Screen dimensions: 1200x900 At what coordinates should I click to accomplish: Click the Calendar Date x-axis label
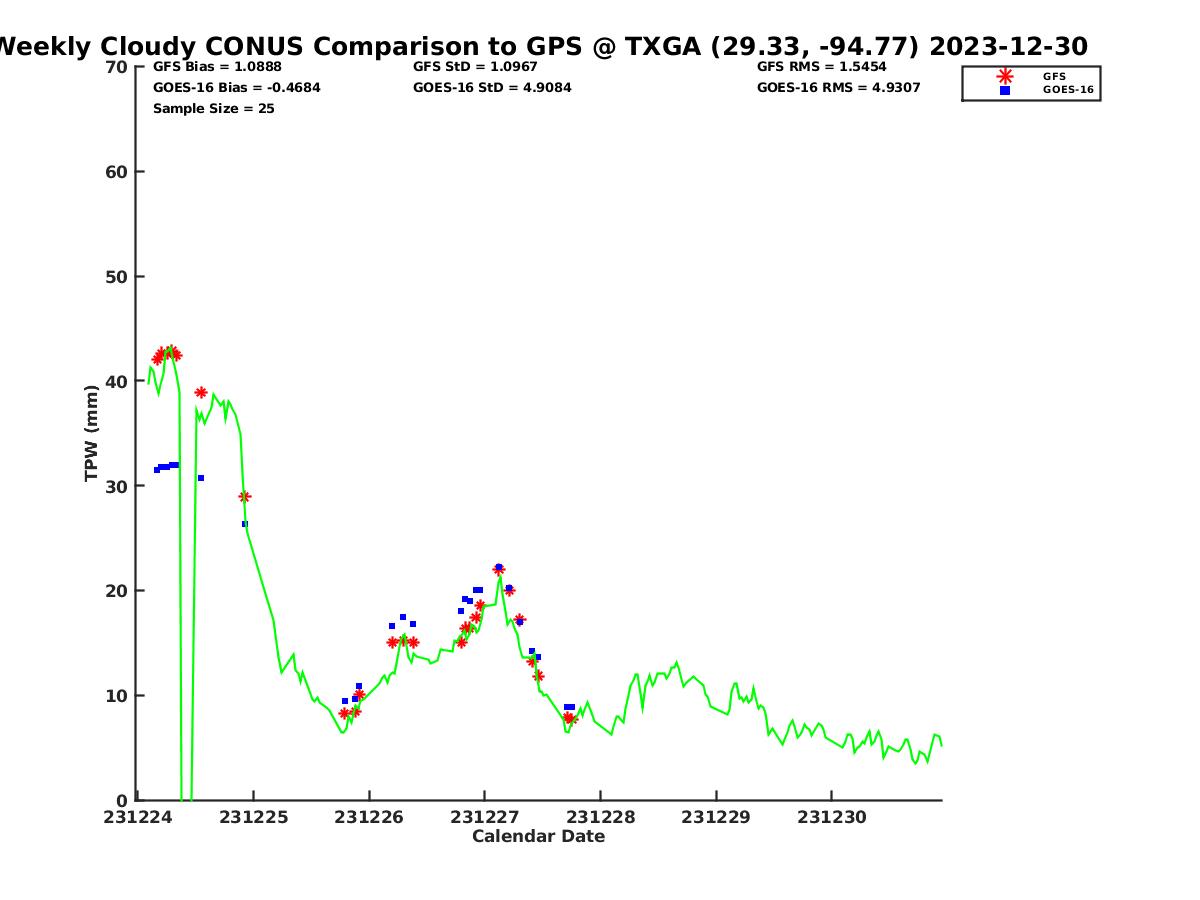click(538, 837)
